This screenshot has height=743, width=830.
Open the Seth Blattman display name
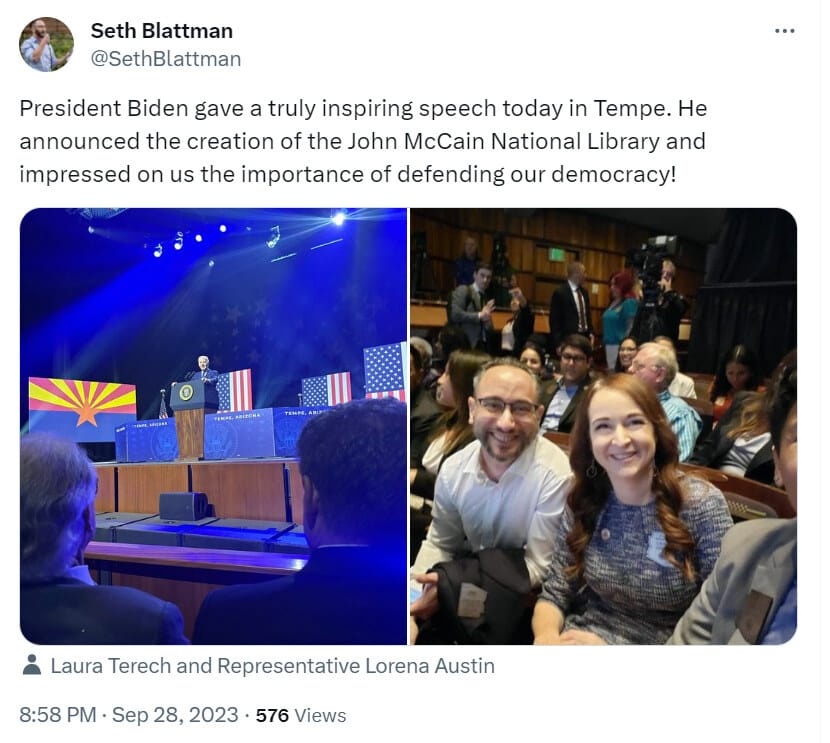point(161,31)
